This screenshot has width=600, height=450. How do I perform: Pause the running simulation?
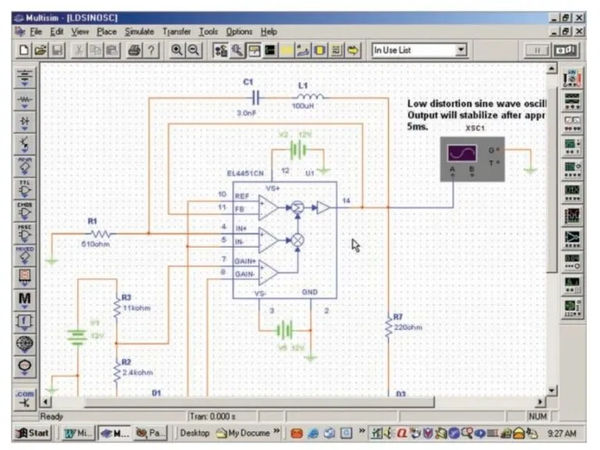(x=536, y=50)
